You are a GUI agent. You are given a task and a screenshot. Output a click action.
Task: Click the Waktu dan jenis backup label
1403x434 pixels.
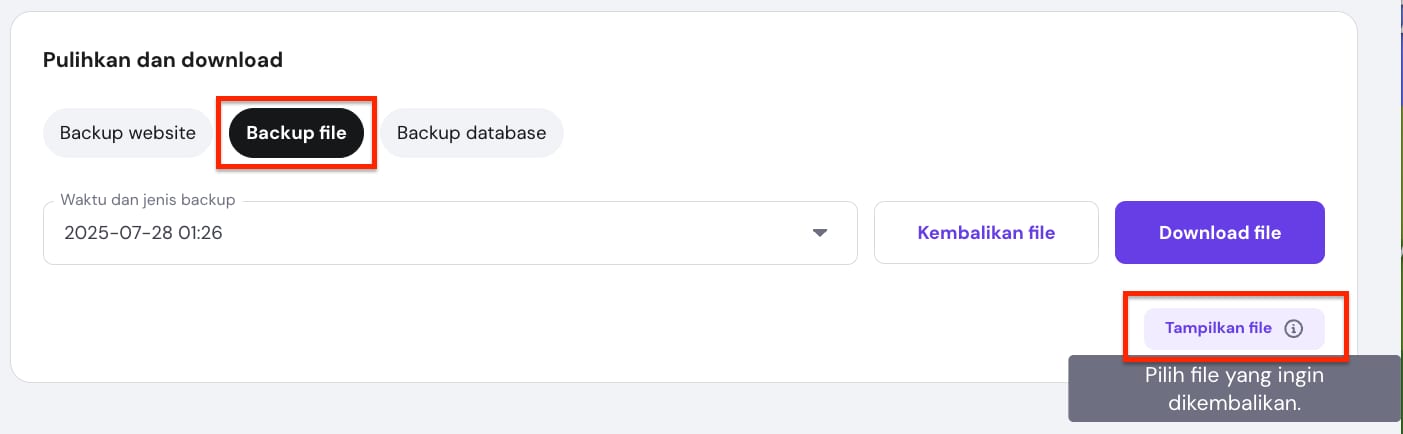click(148, 200)
